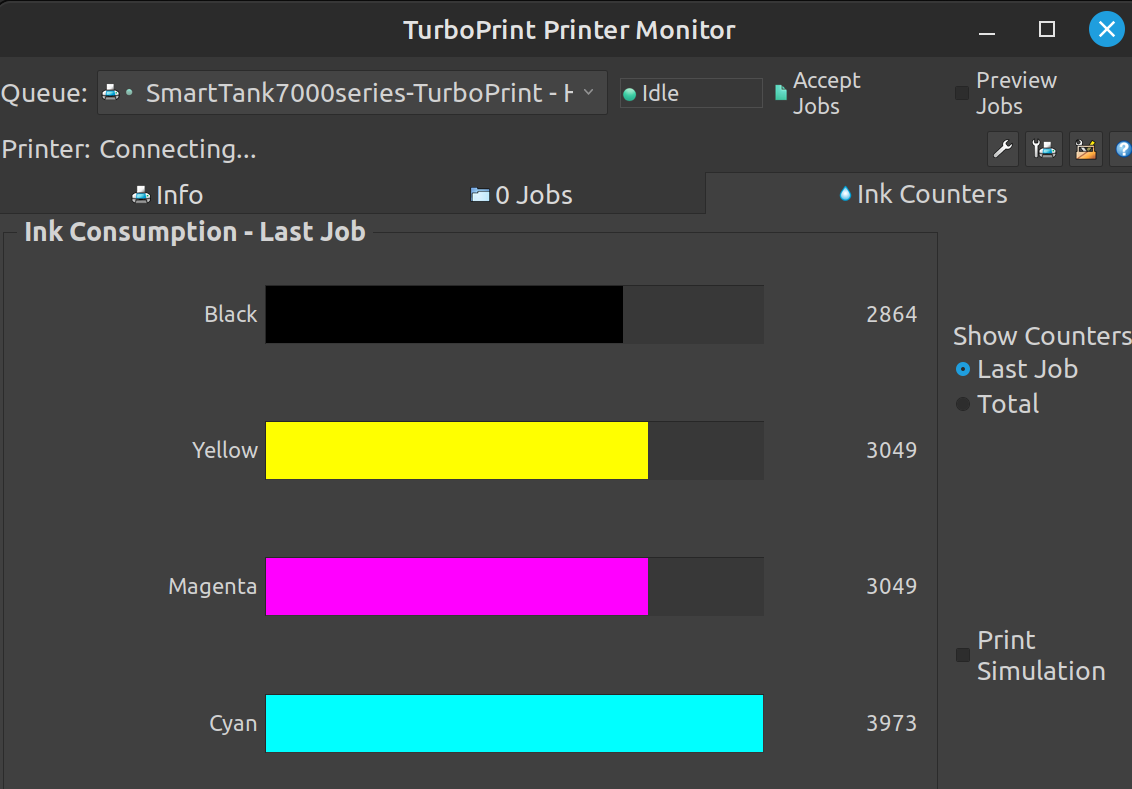Click the magenta ink consumption bar
Screen dimensions: 1132x789
pos(457,586)
